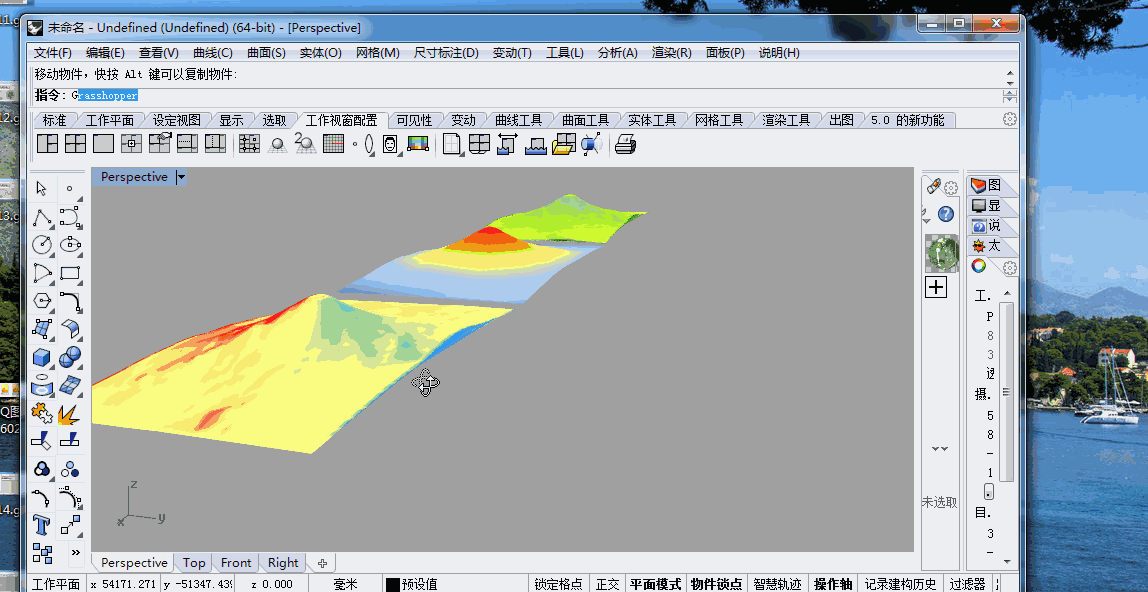Viewport: 1148px width, 592px height.
Task: Click the shaded sphere display icon
Action: point(277,144)
